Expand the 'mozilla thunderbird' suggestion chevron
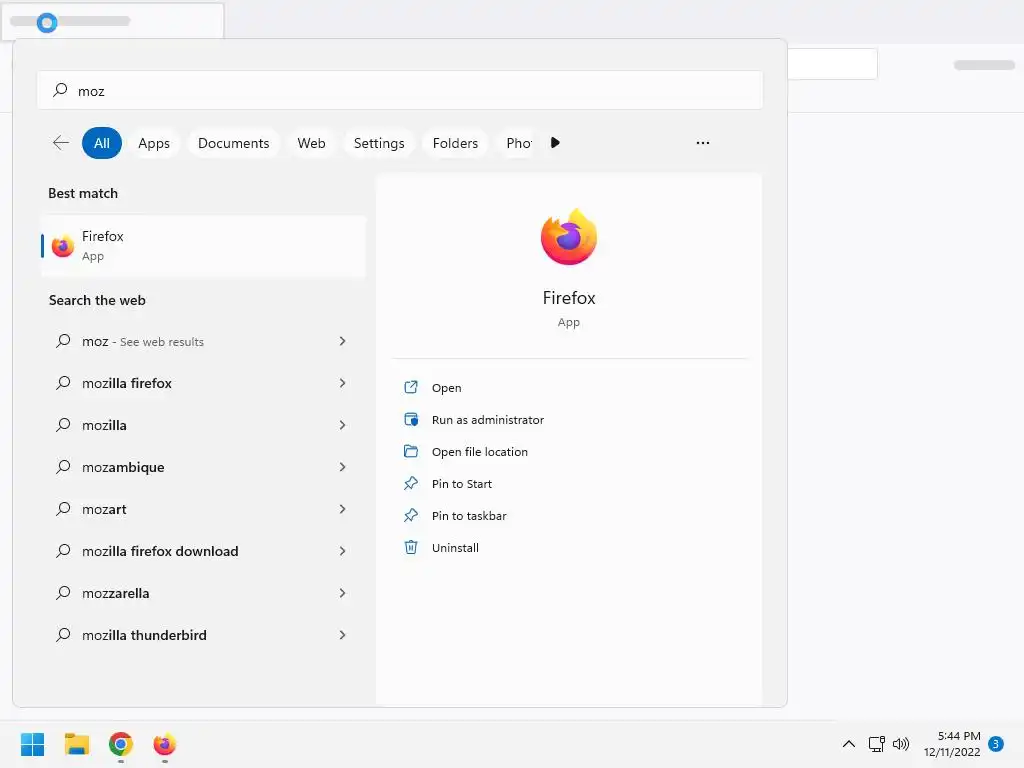The height and width of the screenshot is (768, 1024). 342,635
